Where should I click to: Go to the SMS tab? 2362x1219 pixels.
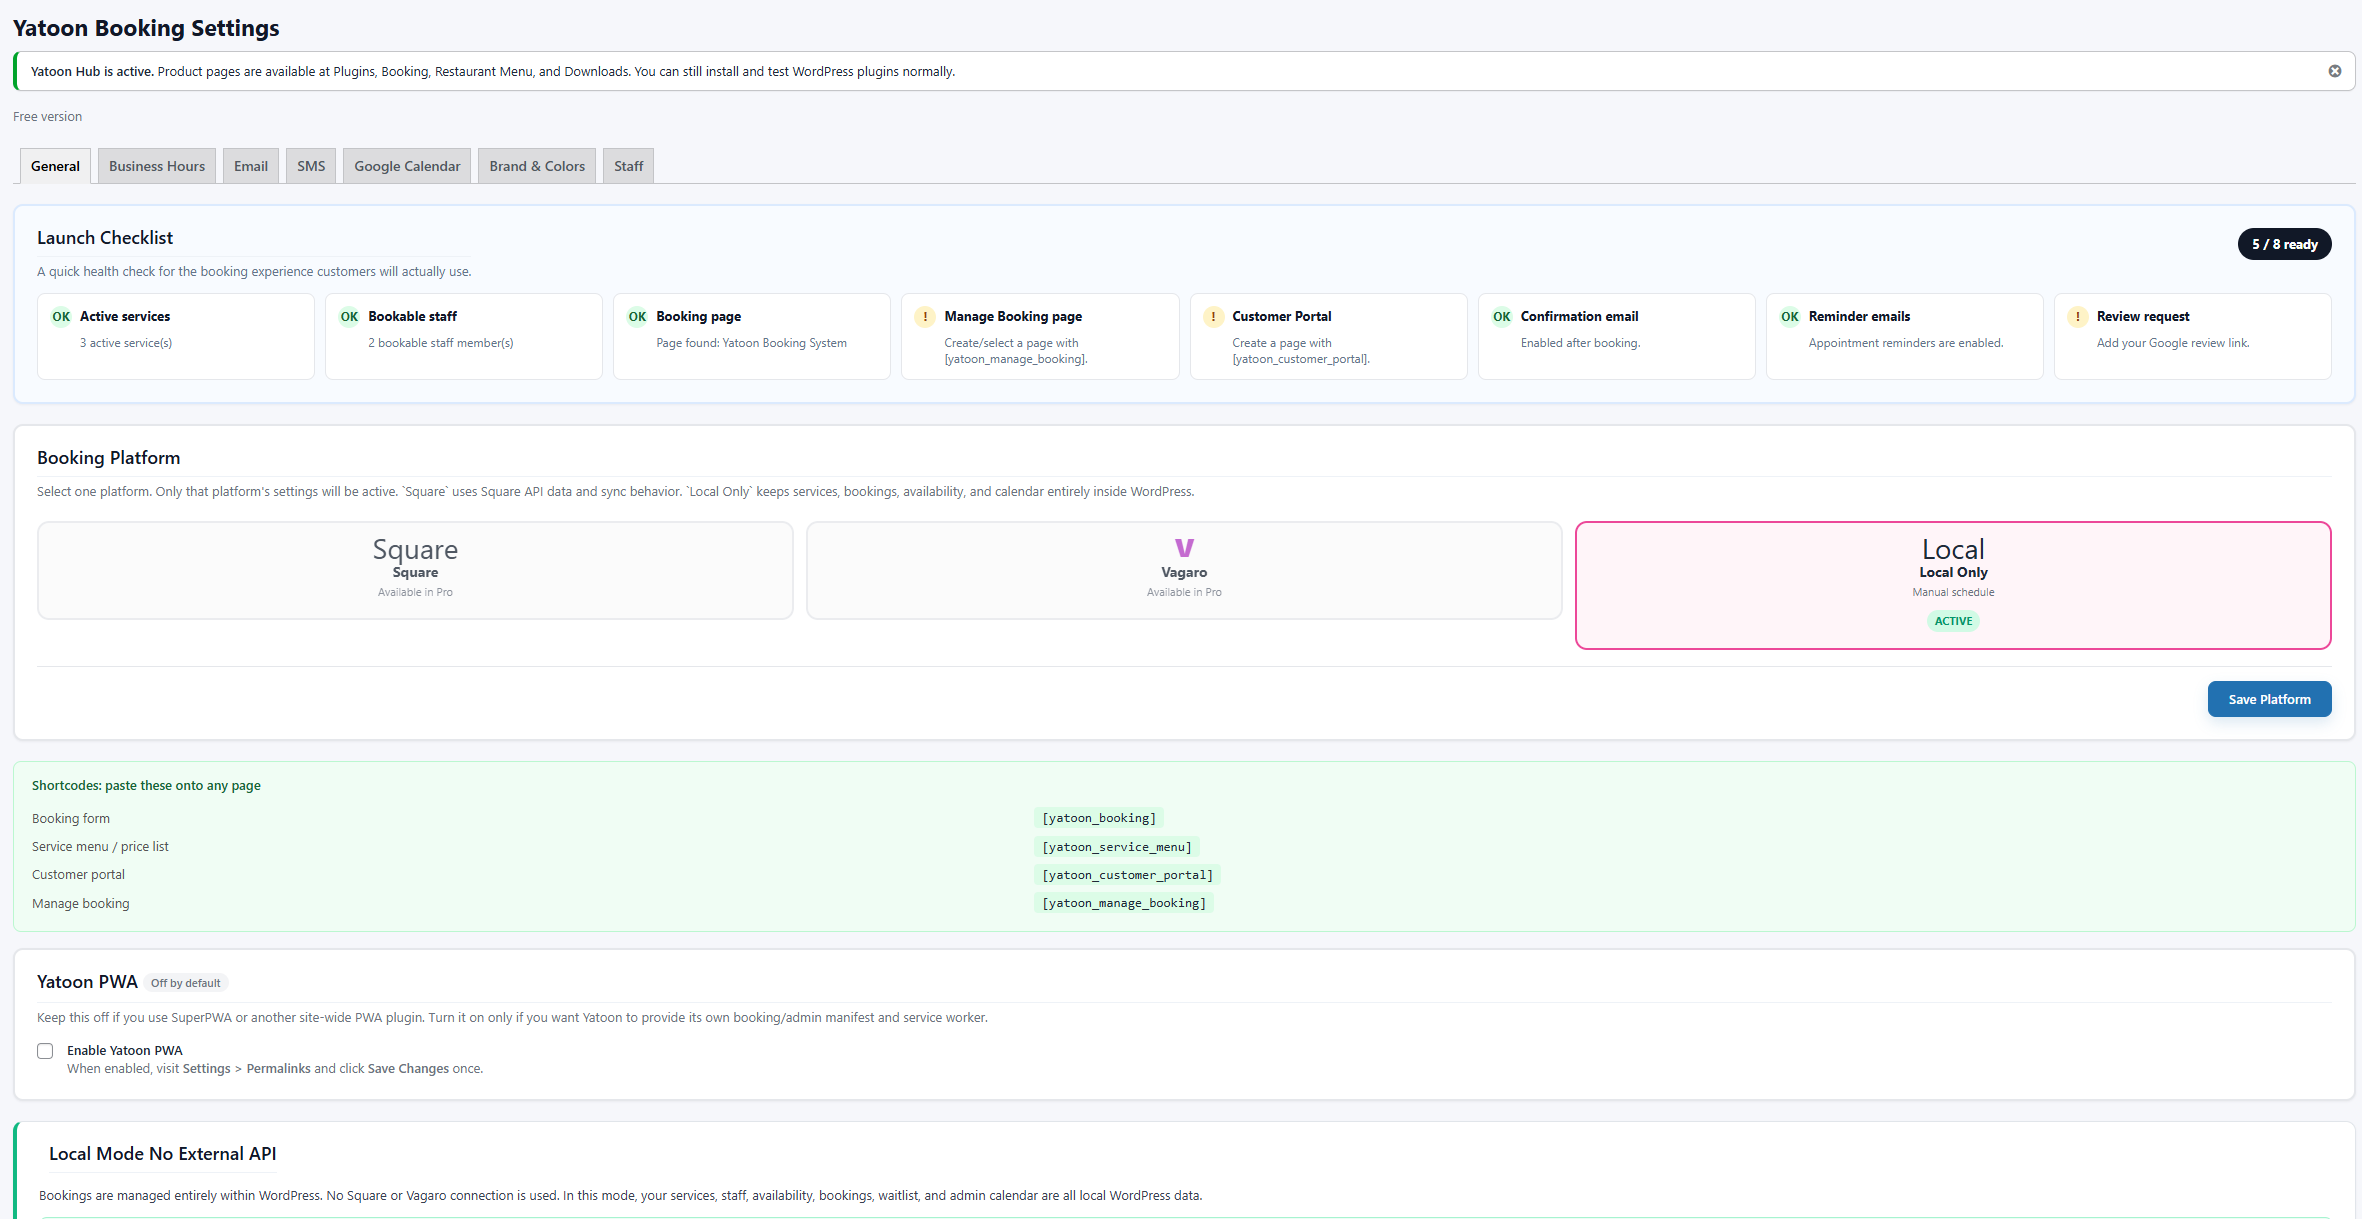[311, 166]
